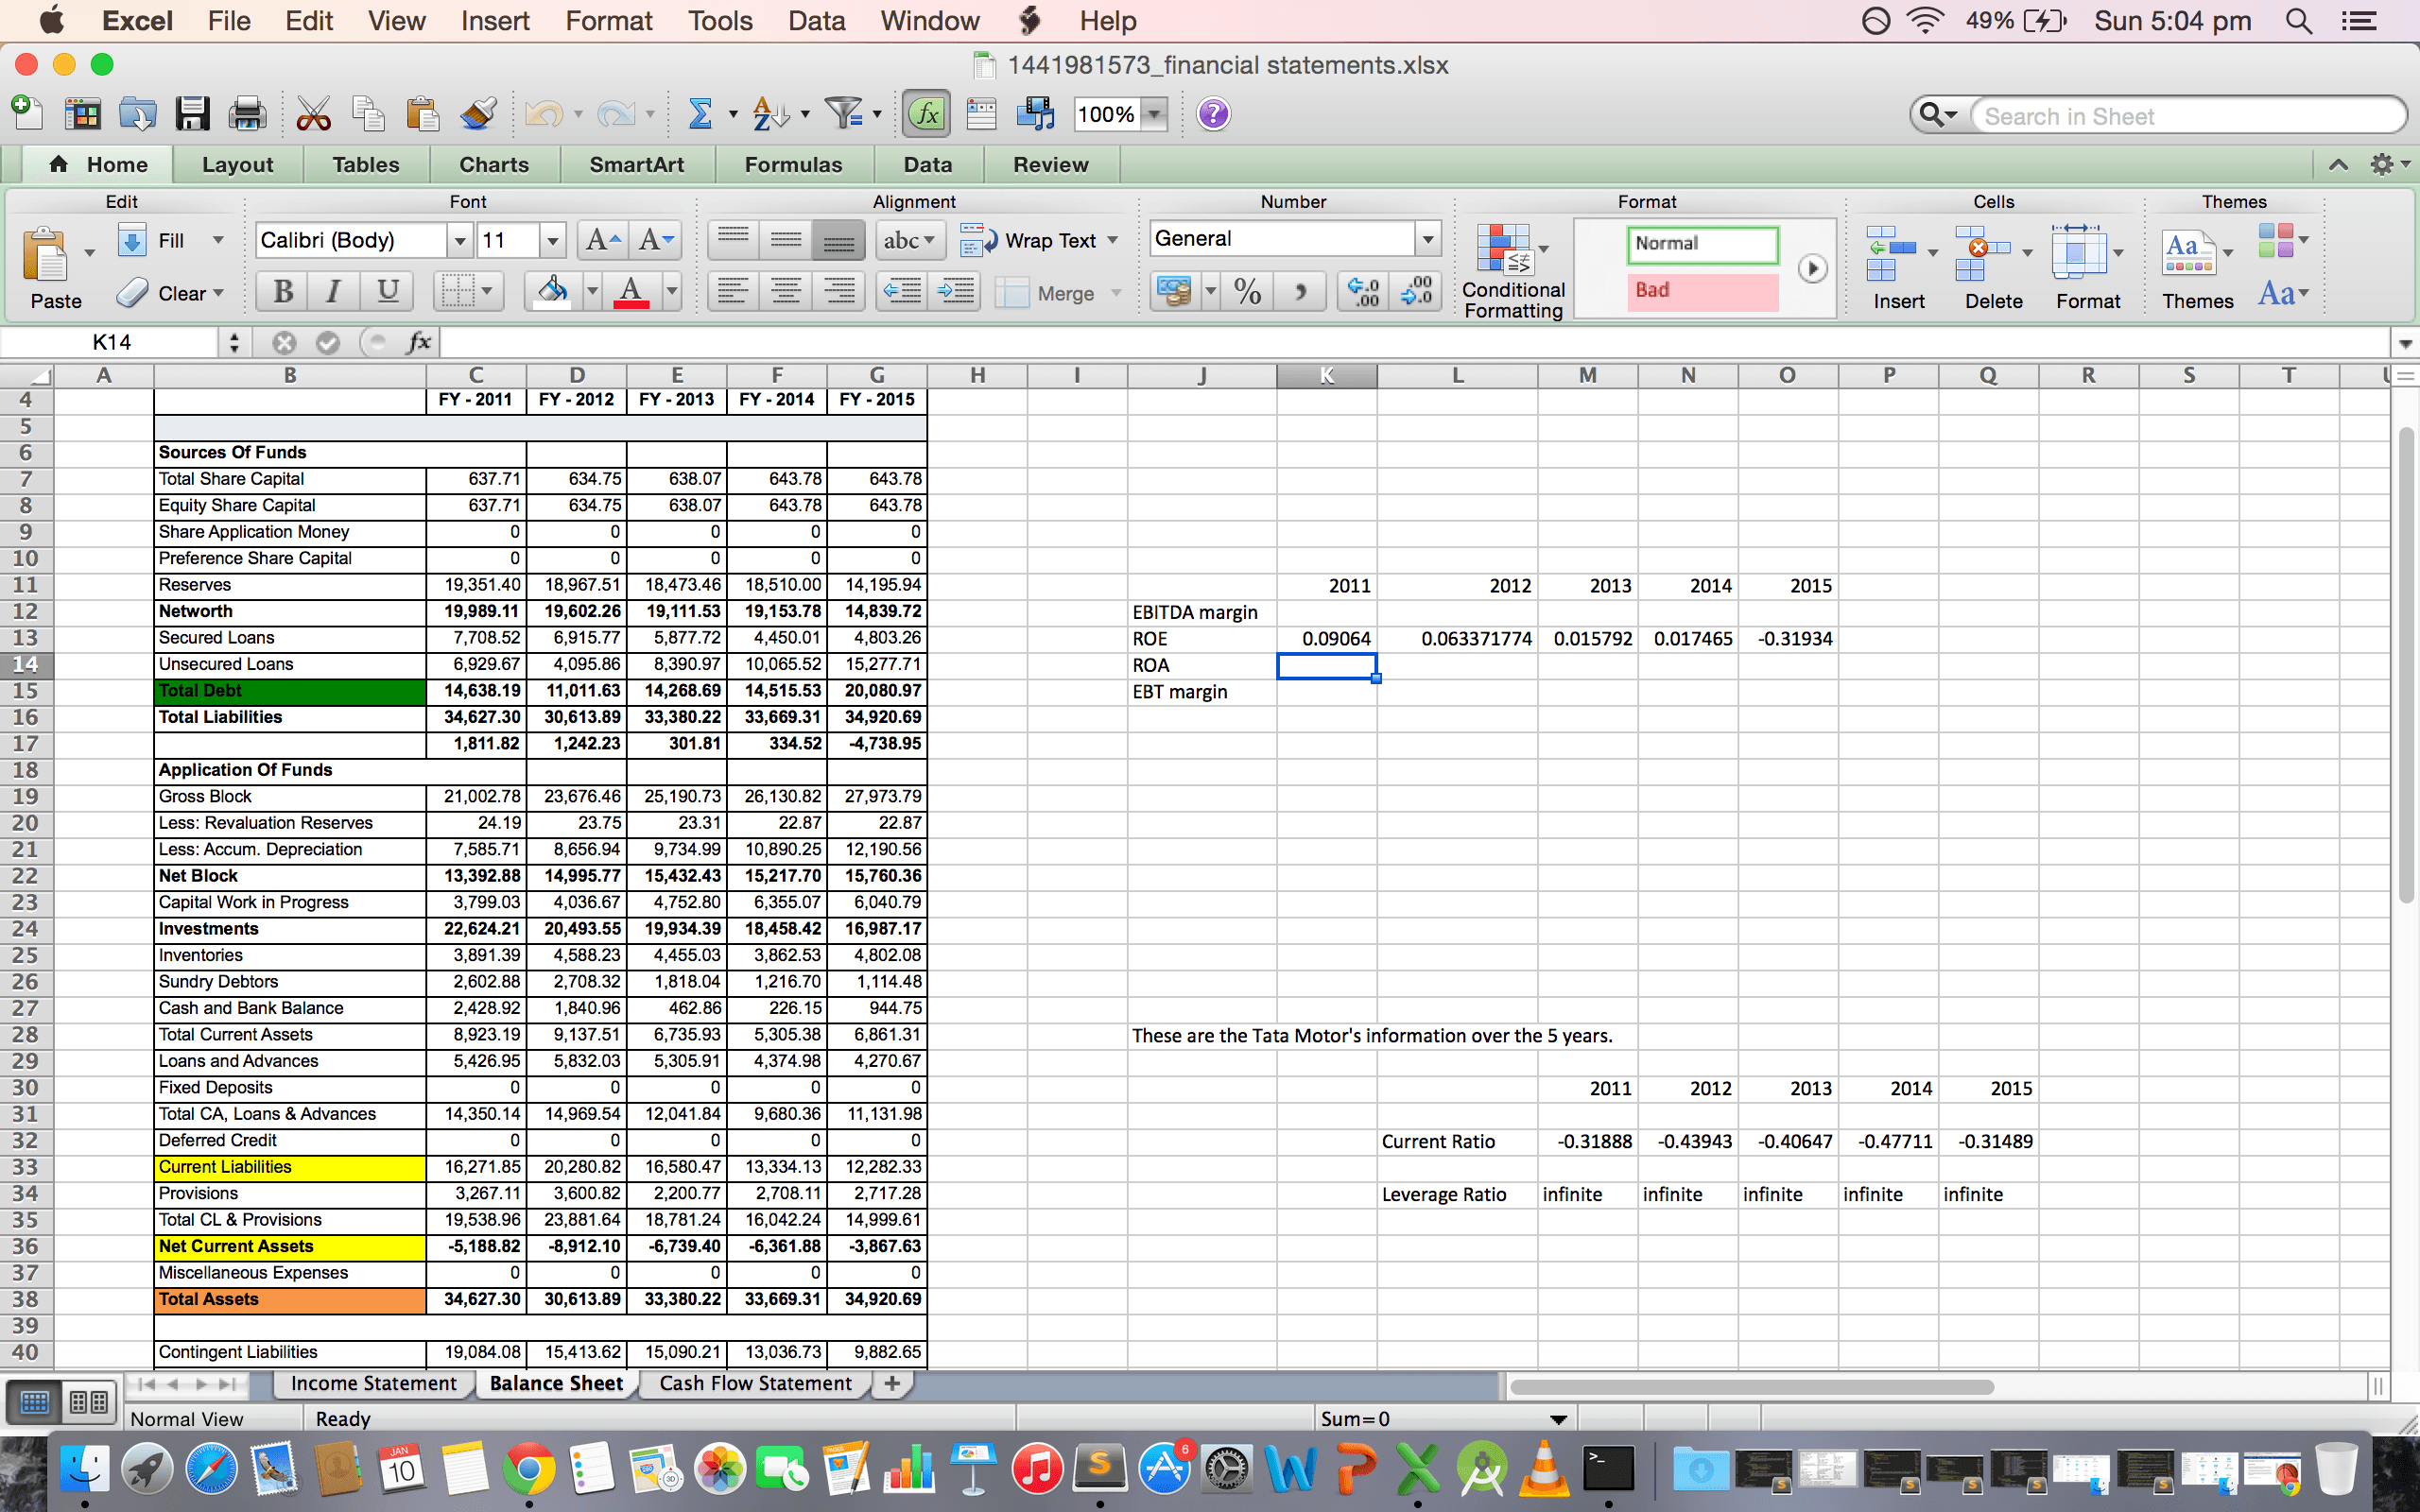Increase font size with large A
The height and width of the screenshot is (1512, 2420).
pos(603,240)
